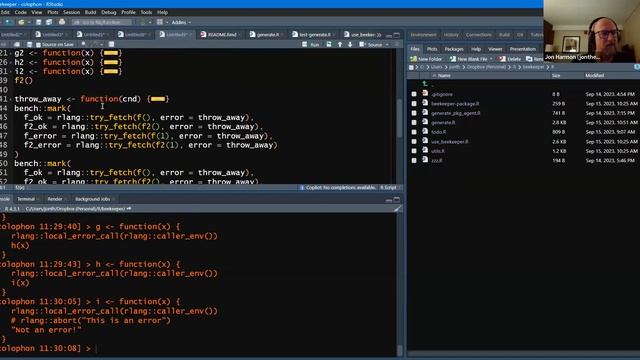Show more editor tabs with the chevron
640x360 pixels.
click(x=379, y=35)
